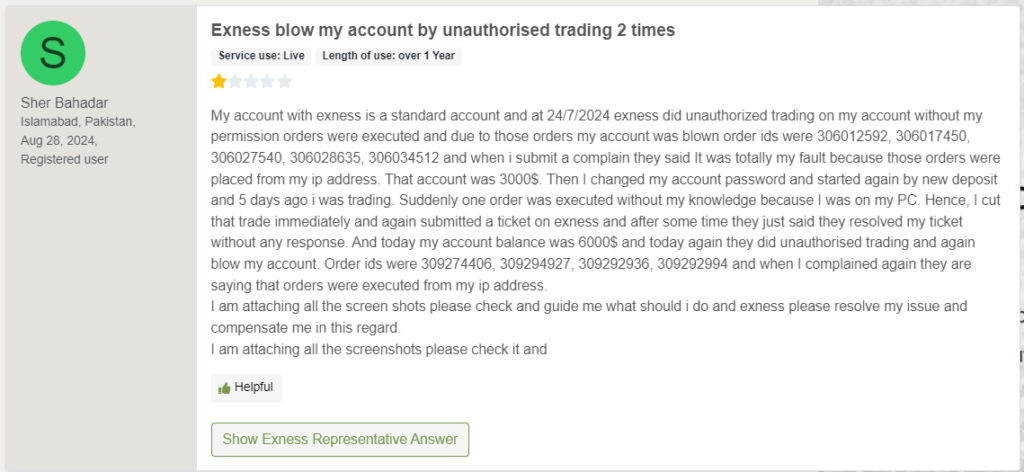Click the Registered user label
The height and width of the screenshot is (472, 1024).
(x=65, y=159)
